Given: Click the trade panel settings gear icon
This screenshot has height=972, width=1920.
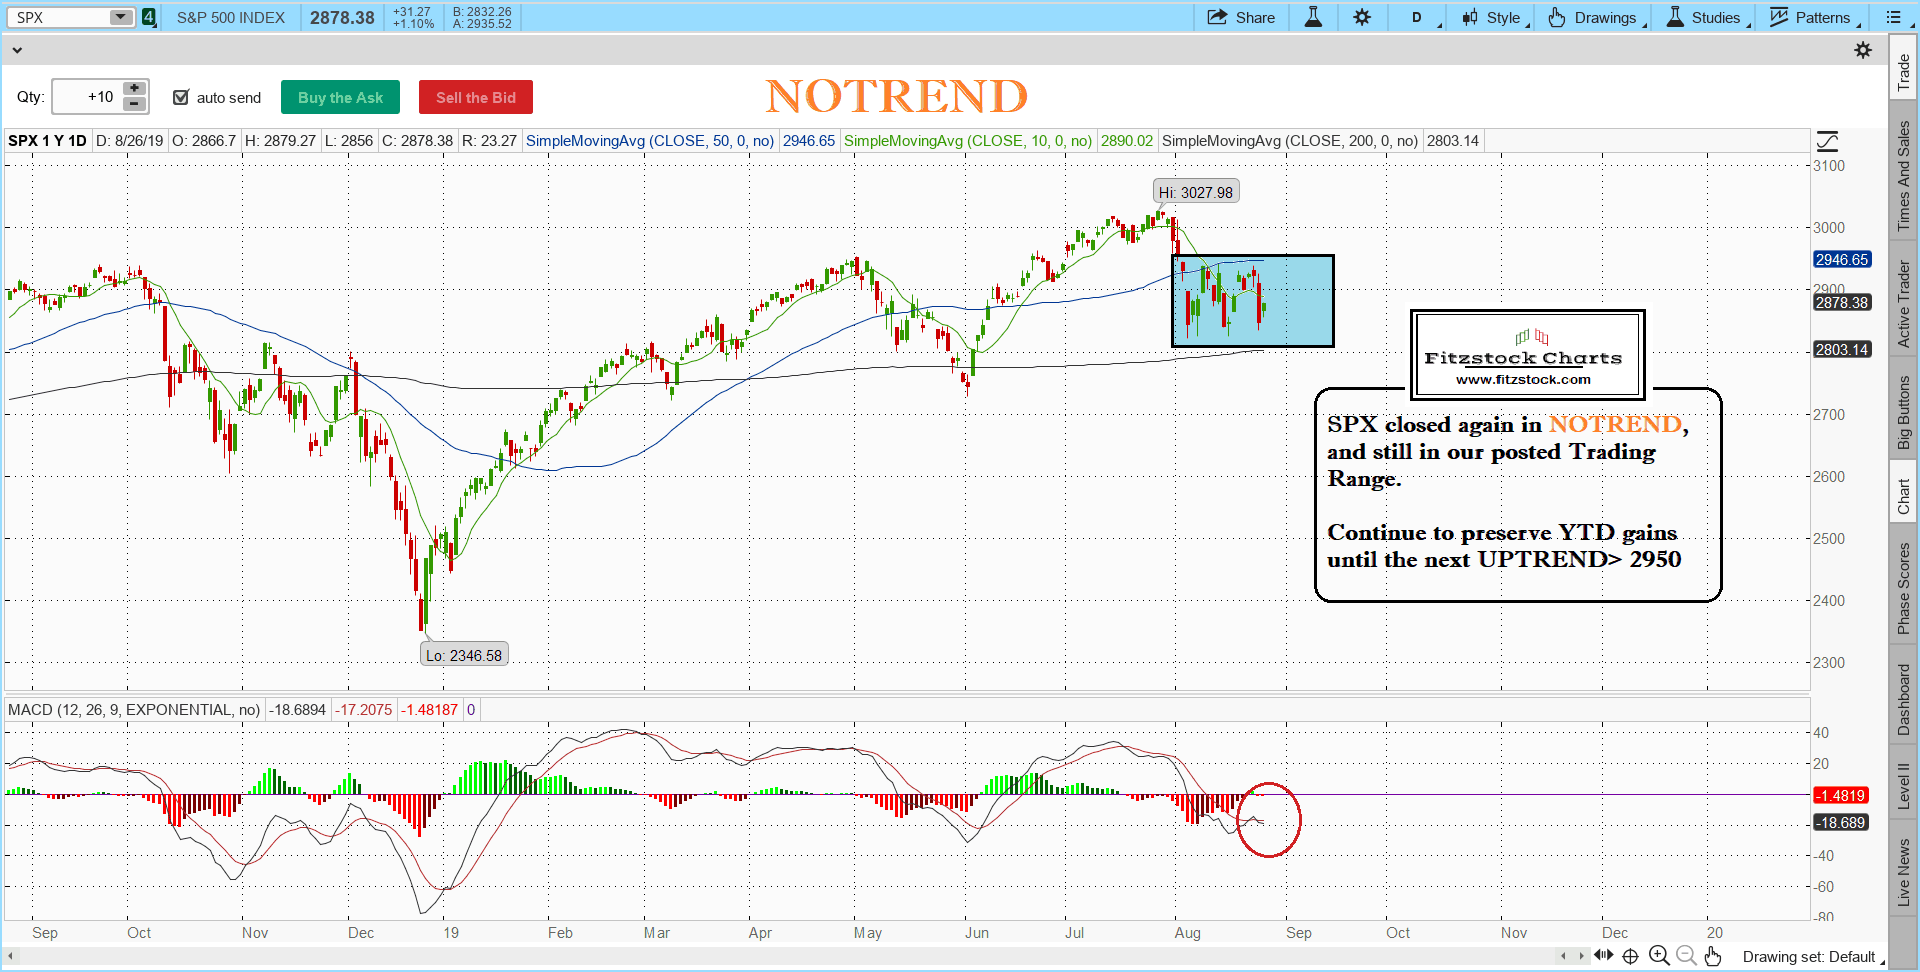Looking at the screenshot, I should pyautogui.click(x=1863, y=50).
